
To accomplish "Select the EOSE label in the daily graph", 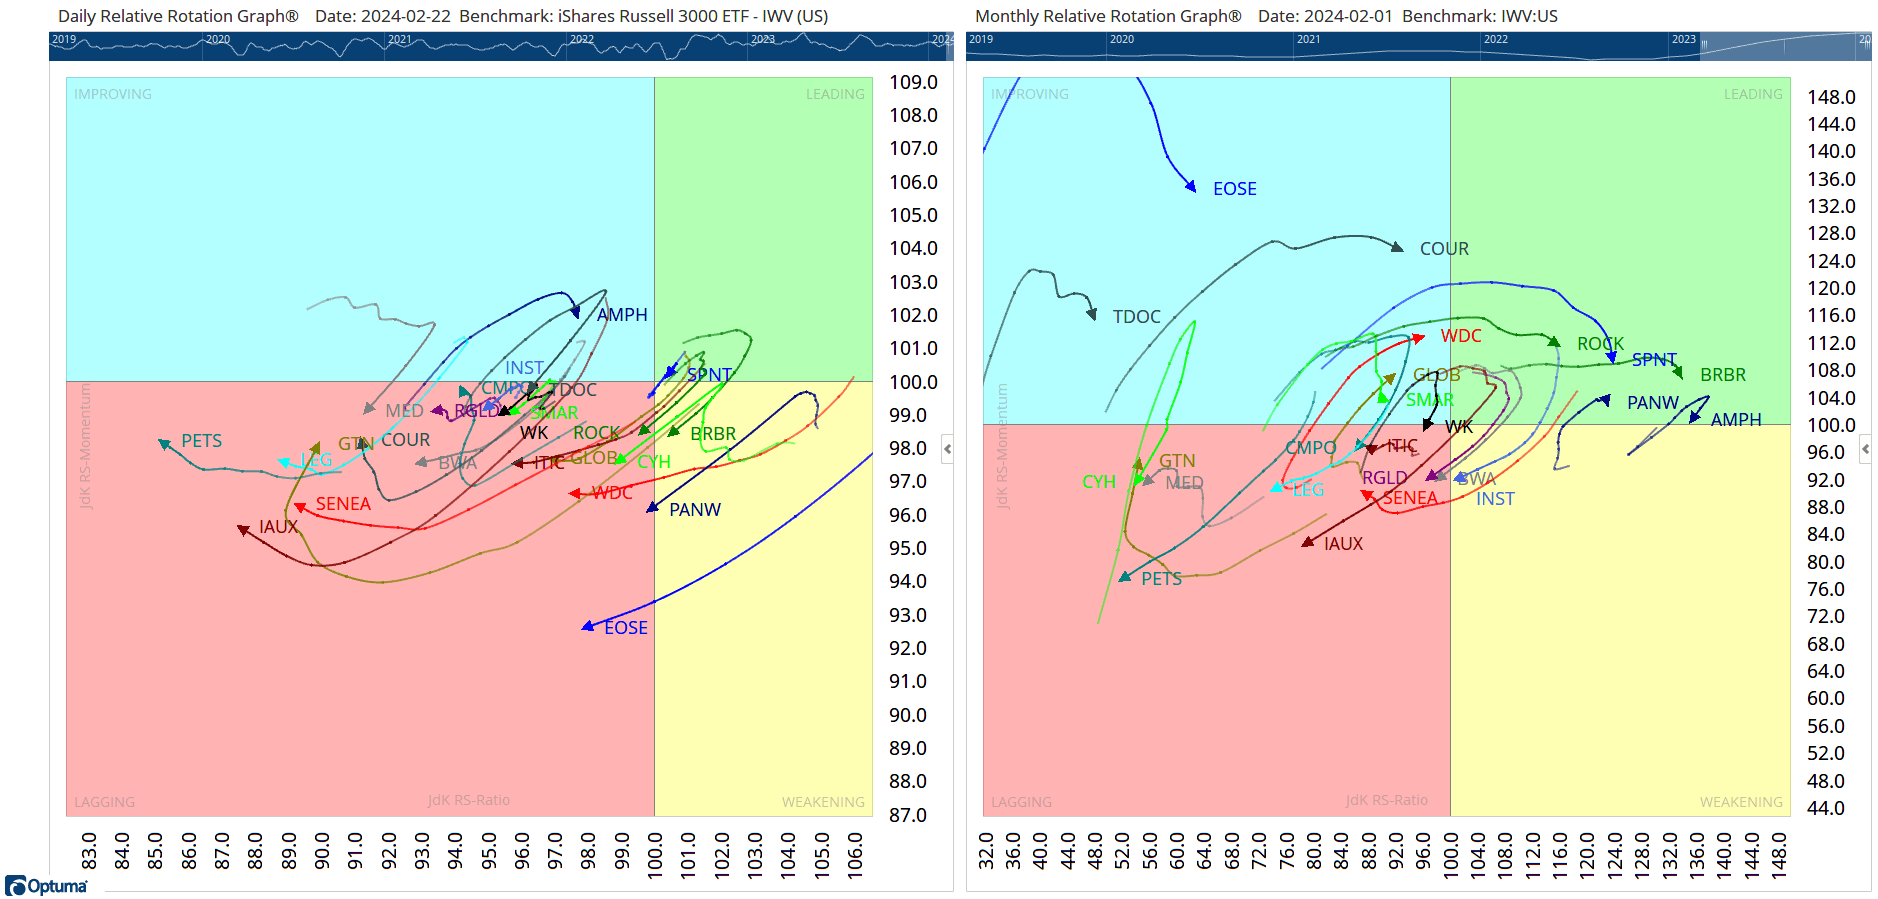I will point(626,628).
